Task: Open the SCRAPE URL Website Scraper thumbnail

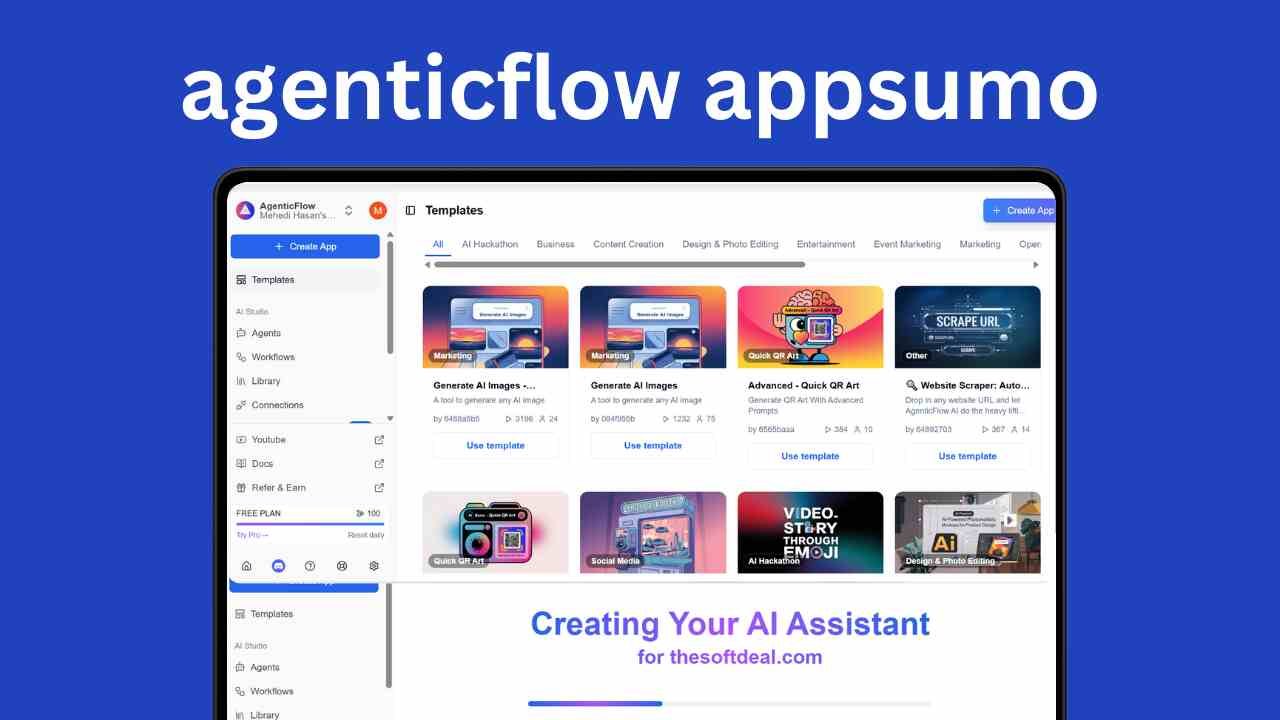Action: 968,327
